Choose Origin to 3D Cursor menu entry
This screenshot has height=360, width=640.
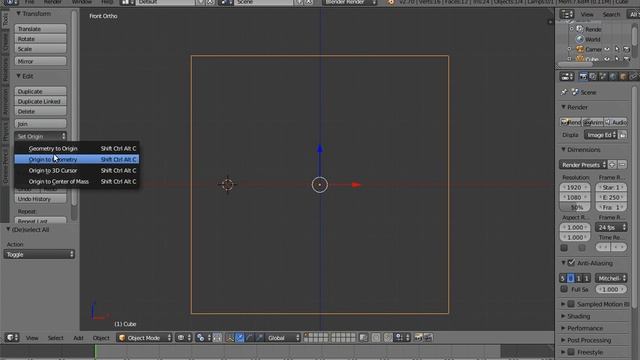[x=77, y=170]
